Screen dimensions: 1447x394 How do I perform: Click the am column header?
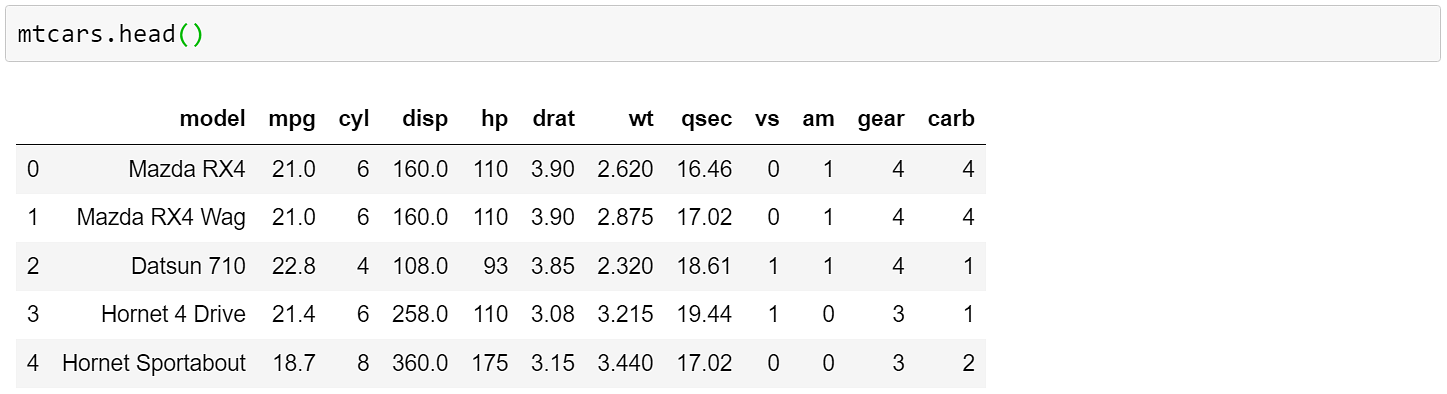818,119
